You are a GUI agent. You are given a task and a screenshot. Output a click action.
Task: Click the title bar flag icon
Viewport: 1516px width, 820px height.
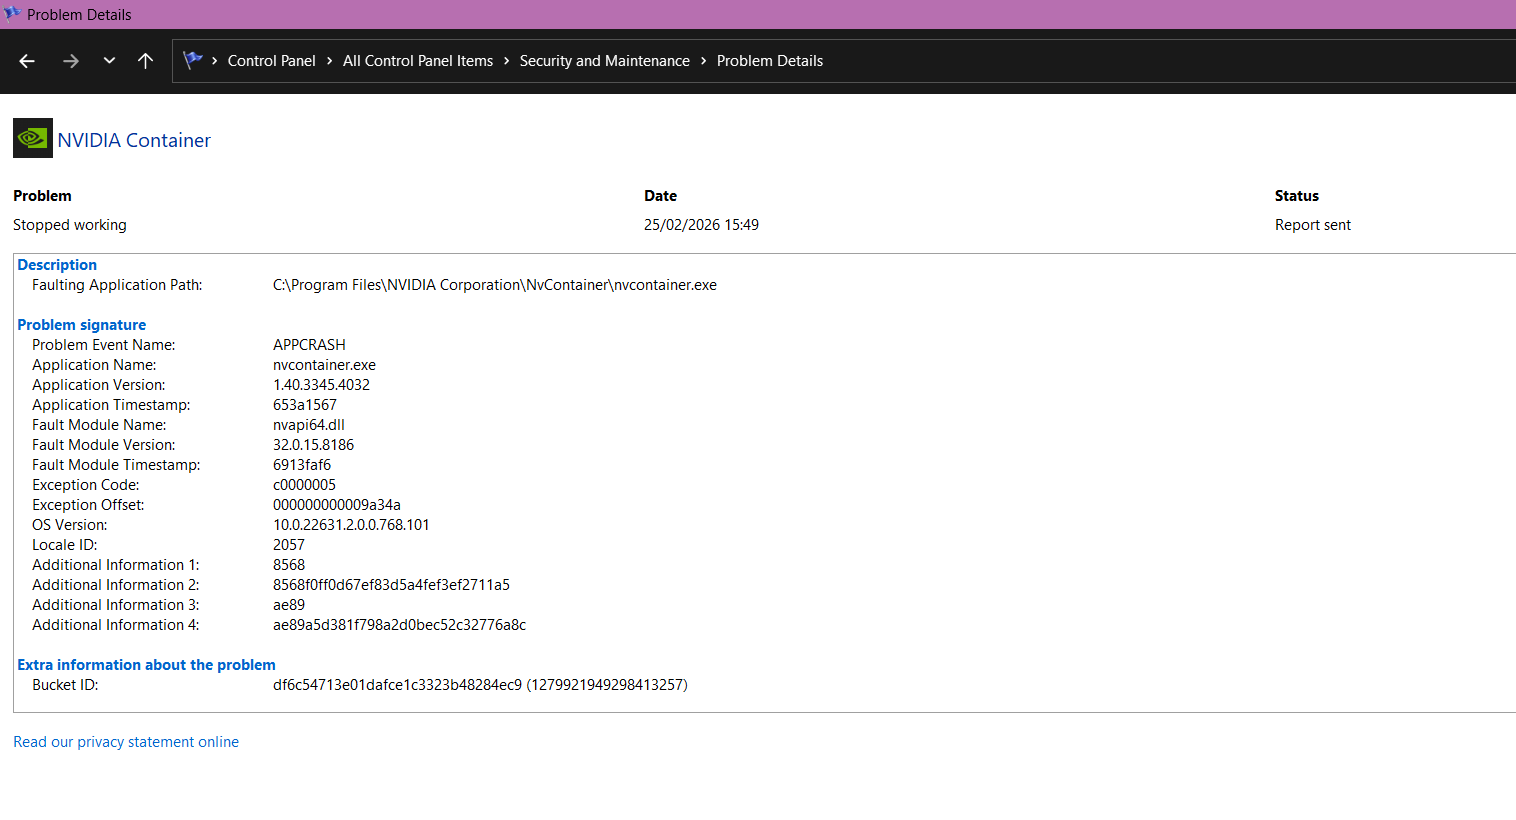[x=12, y=13]
